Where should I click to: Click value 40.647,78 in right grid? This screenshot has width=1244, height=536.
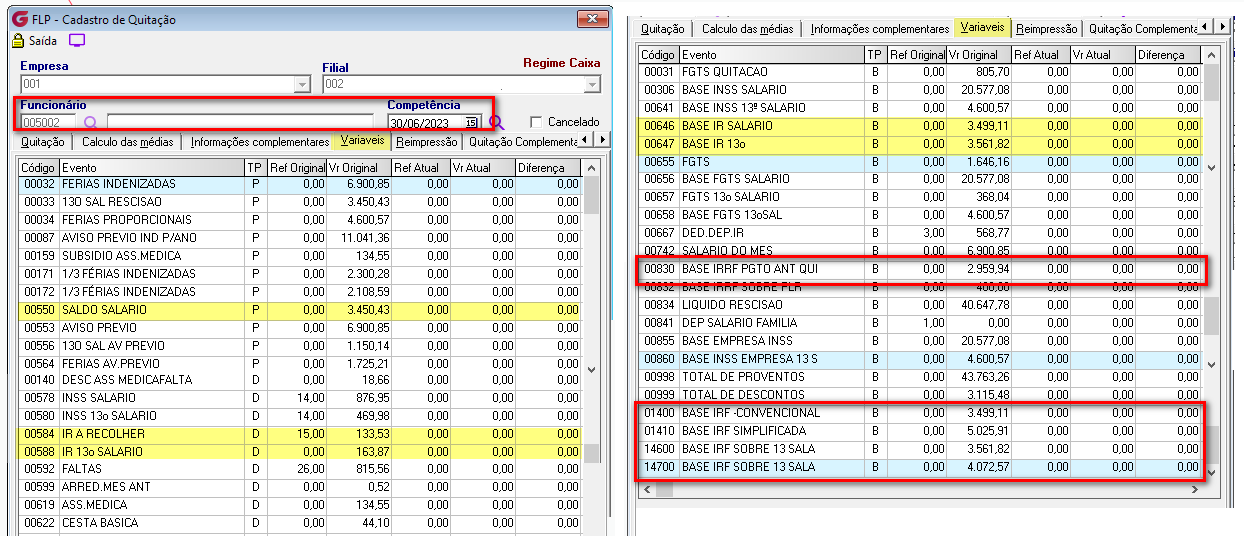click(x=982, y=305)
